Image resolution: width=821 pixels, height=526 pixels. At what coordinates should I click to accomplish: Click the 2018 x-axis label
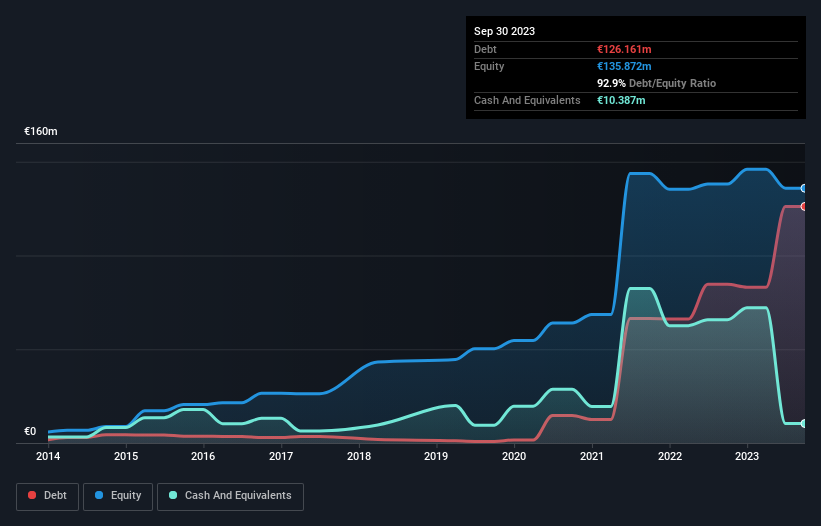click(359, 456)
